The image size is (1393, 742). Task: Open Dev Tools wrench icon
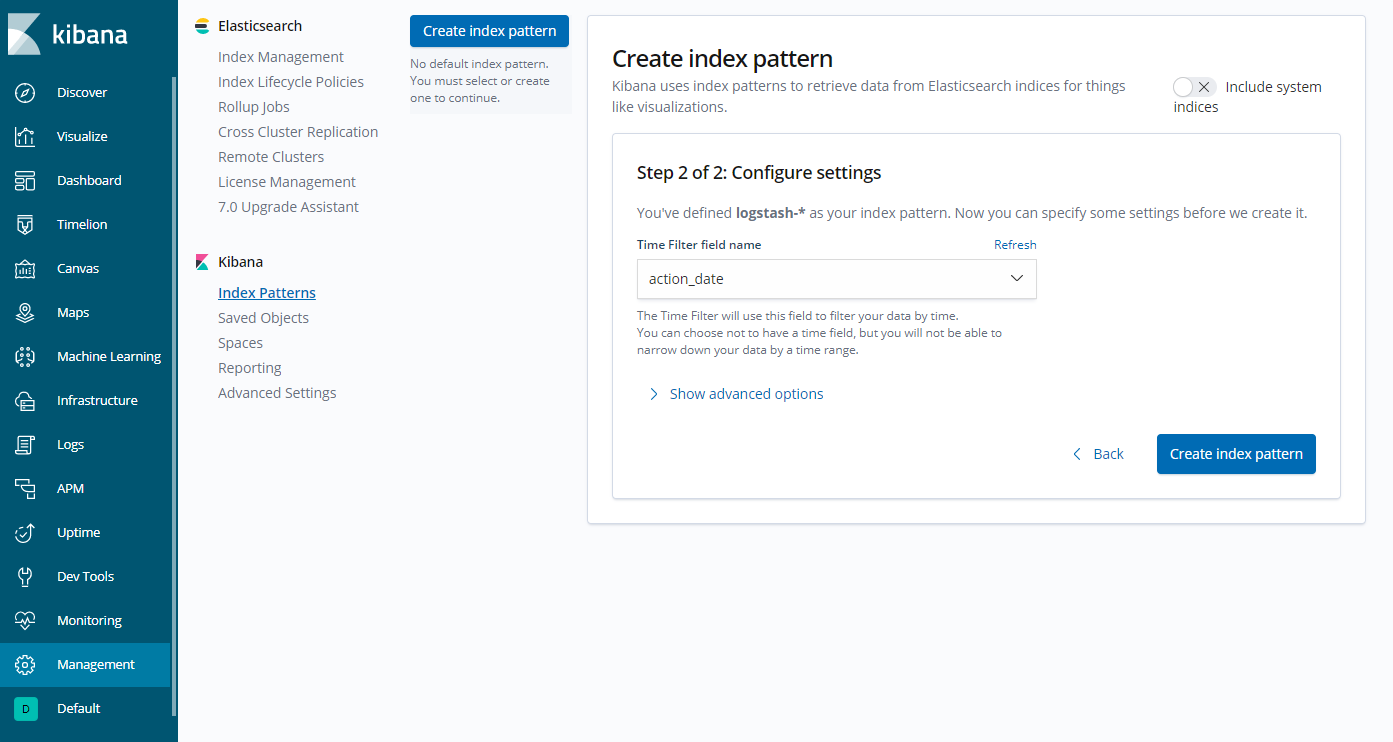tap(26, 576)
